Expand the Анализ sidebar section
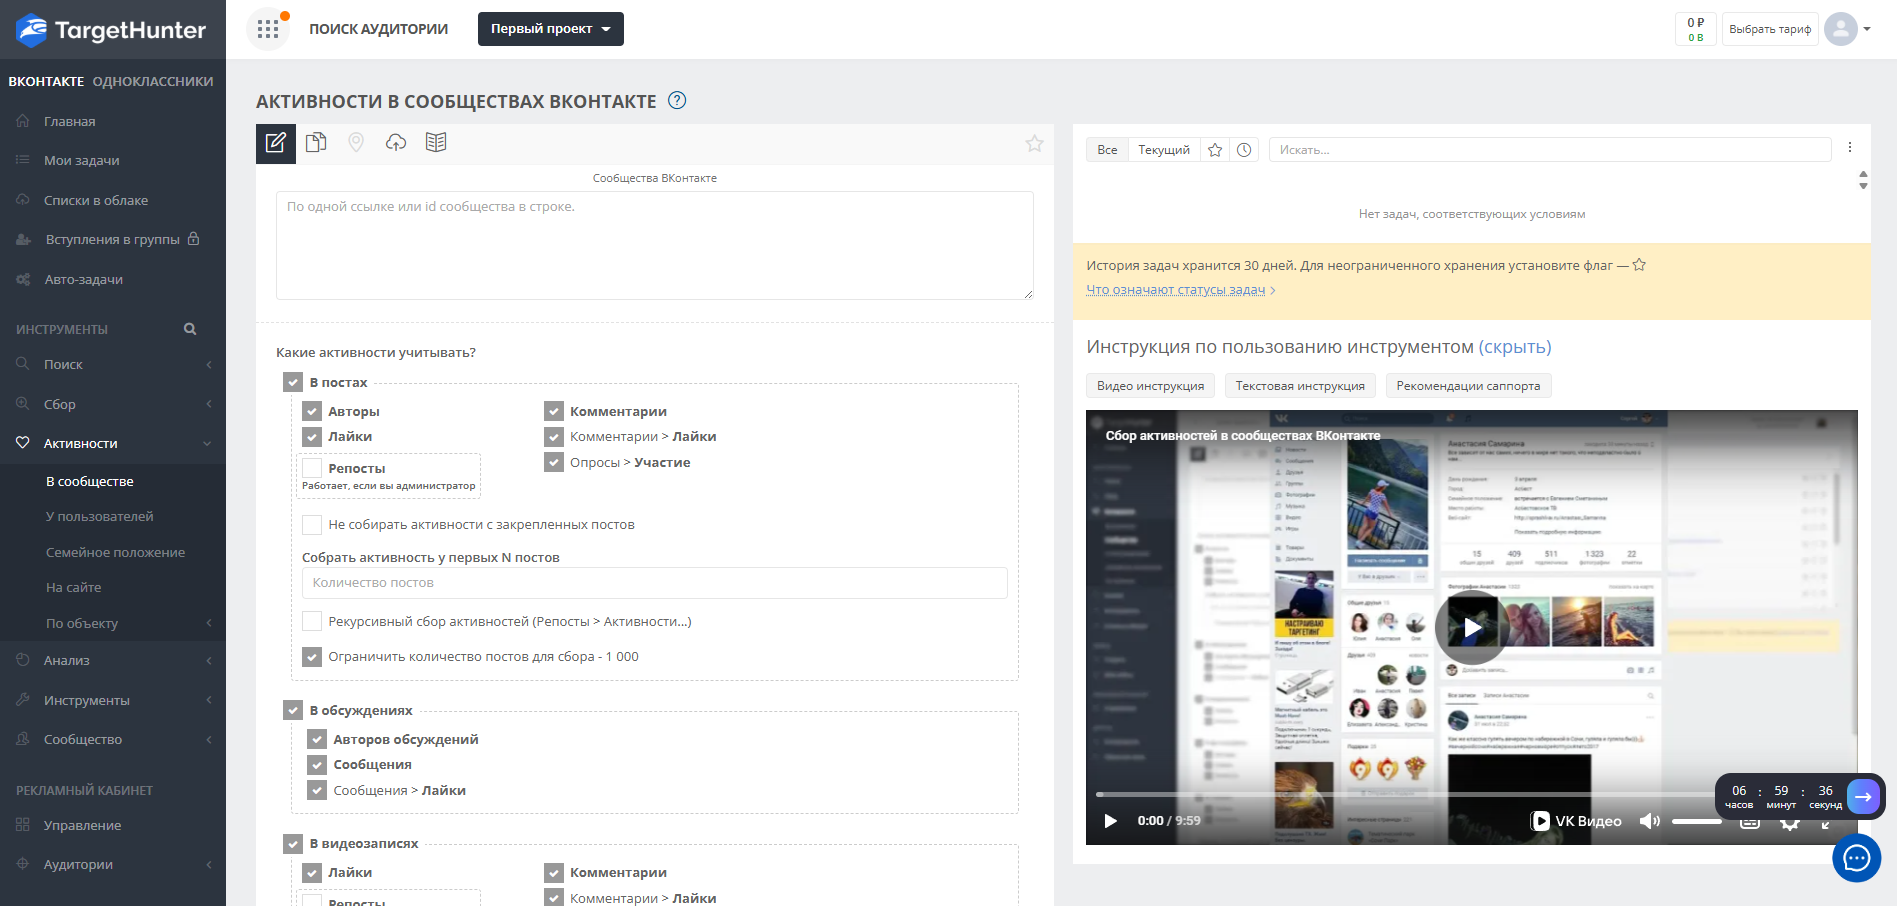1897x906 pixels. click(x=113, y=661)
